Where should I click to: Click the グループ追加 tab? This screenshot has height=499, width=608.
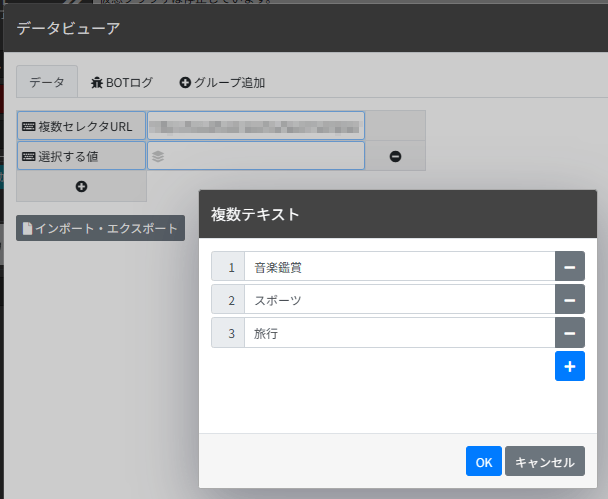(x=222, y=82)
